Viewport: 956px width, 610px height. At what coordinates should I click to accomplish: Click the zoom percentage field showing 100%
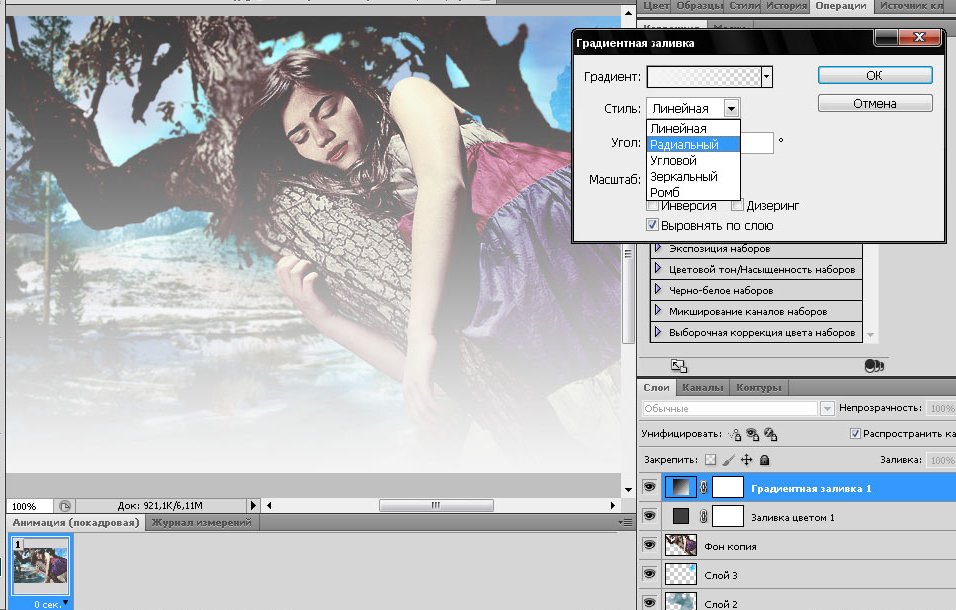(x=29, y=506)
